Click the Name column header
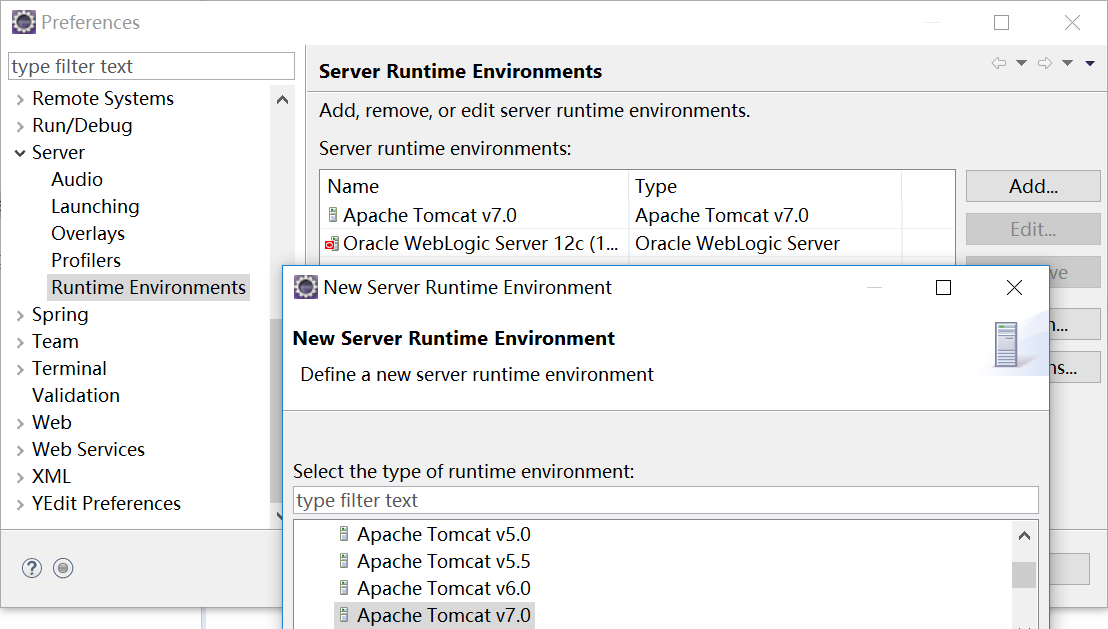This screenshot has height=629, width=1108. tap(474, 186)
